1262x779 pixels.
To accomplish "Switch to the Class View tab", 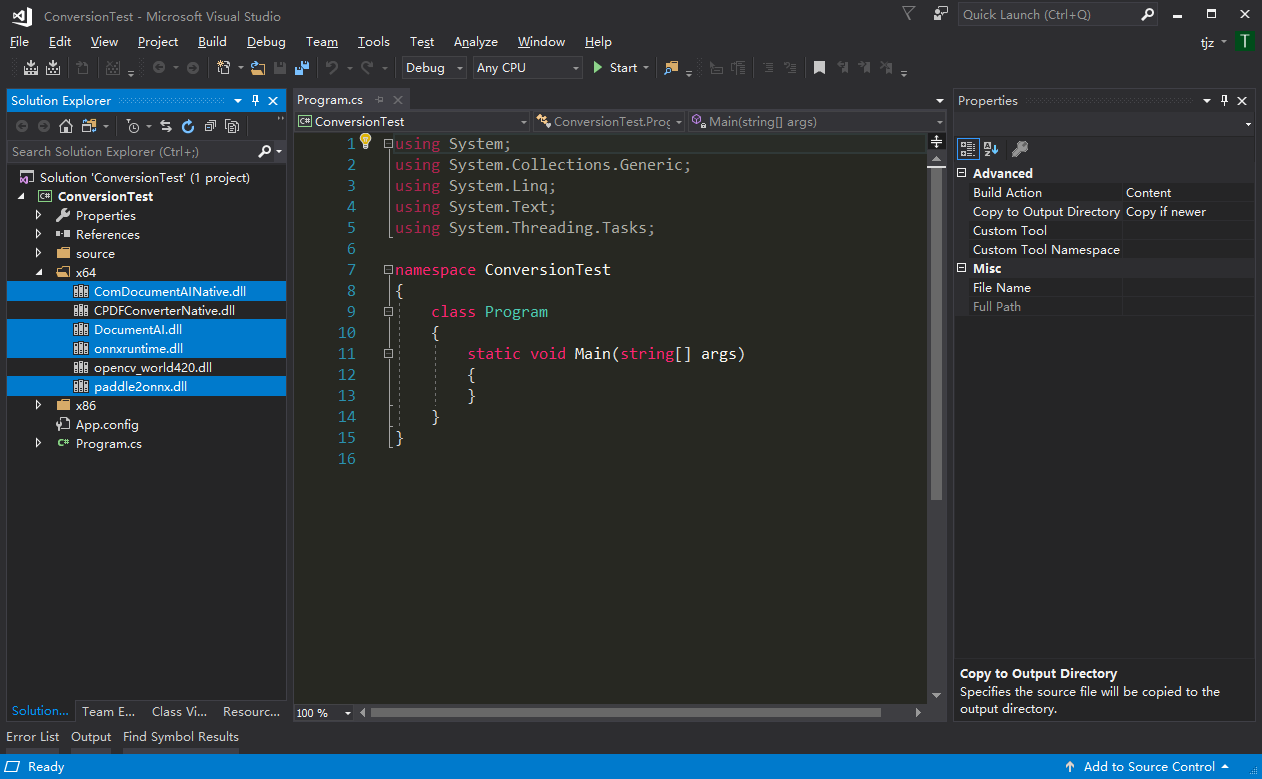I will pos(179,712).
